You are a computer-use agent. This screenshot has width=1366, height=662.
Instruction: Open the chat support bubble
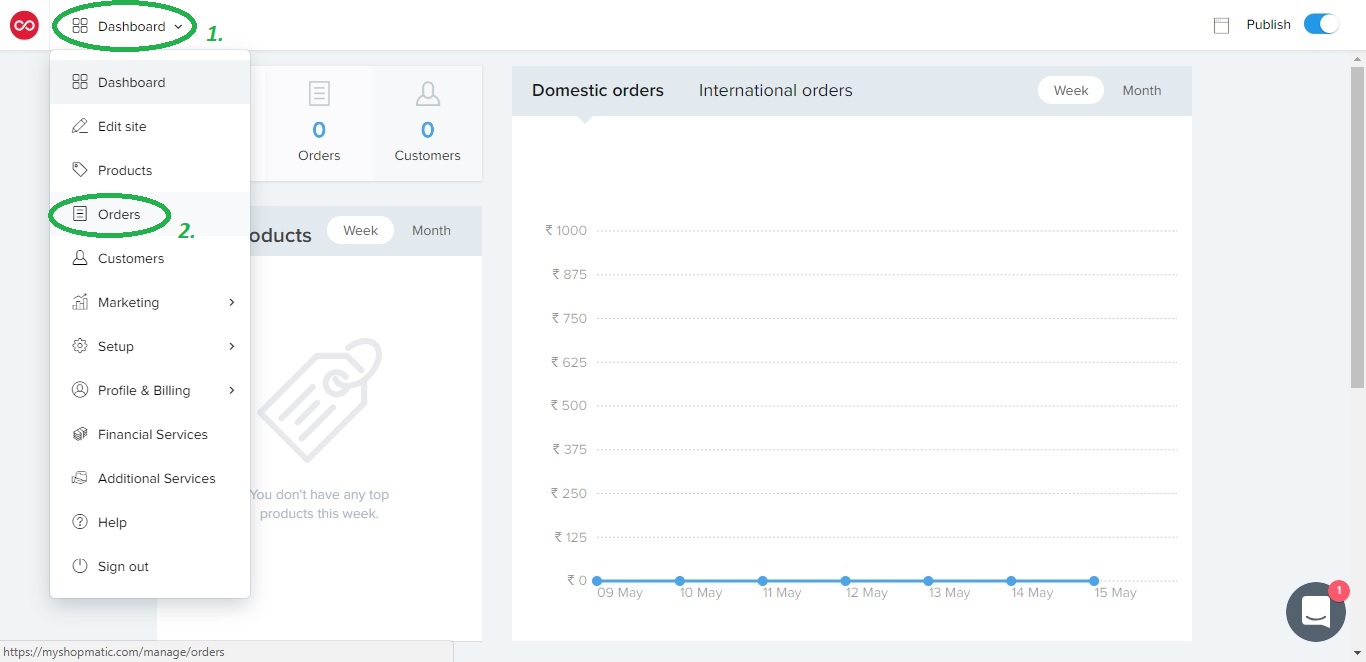[1316, 611]
